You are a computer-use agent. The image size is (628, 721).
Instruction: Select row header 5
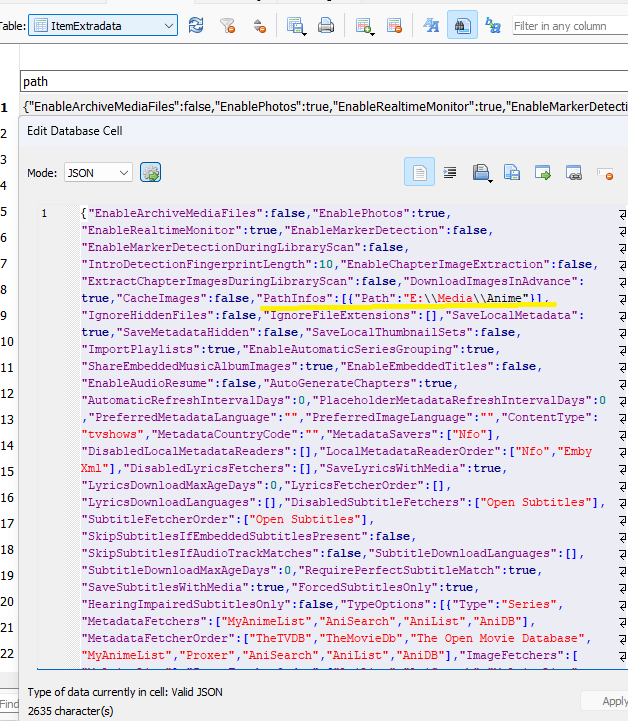(5, 212)
